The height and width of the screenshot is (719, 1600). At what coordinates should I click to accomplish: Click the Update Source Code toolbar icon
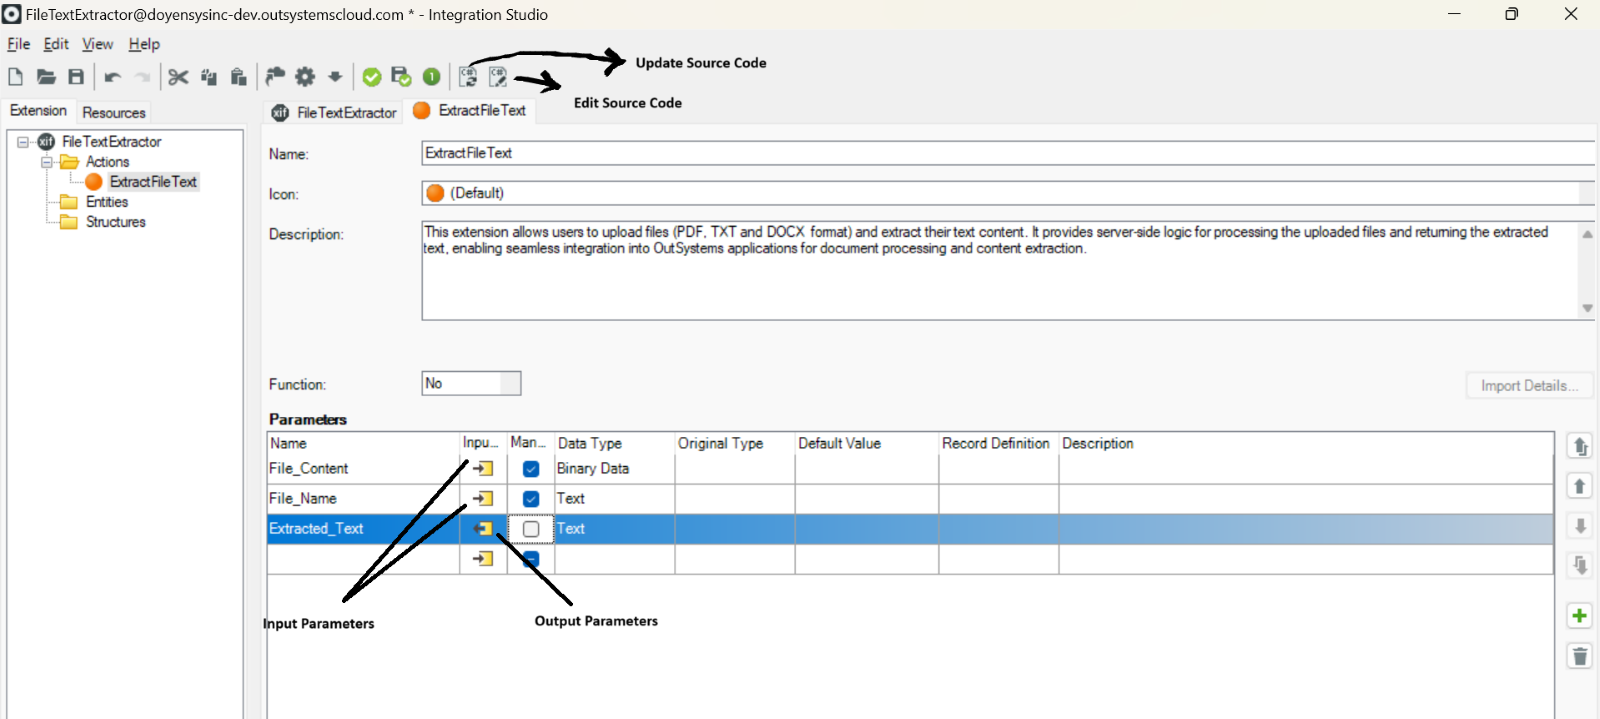pos(468,77)
